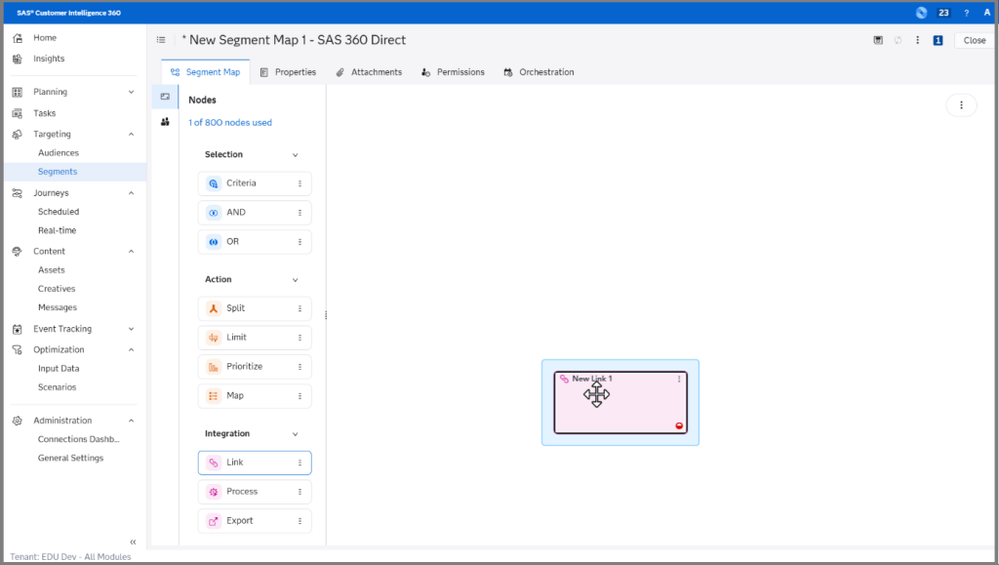Click the Content icon in sidebar
Screen dimensions: 999x565
[17, 252]
